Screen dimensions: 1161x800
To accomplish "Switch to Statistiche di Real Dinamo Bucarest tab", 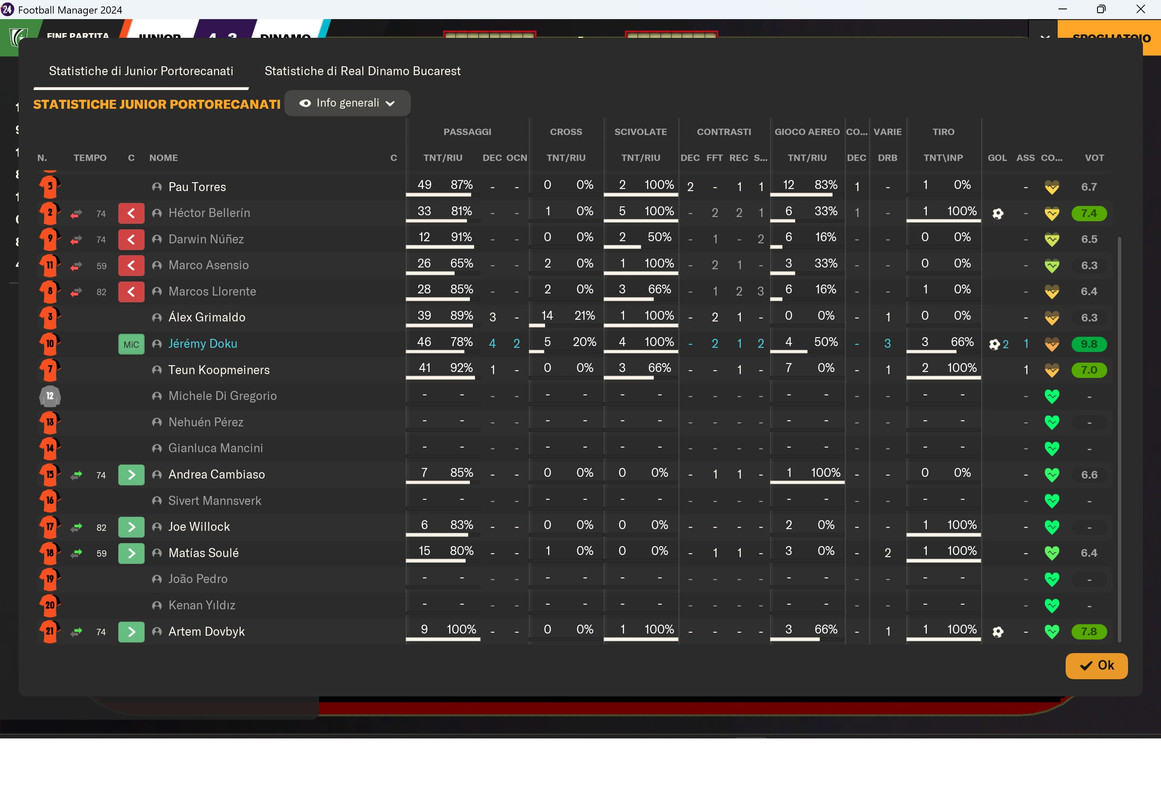I will (362, 71).
